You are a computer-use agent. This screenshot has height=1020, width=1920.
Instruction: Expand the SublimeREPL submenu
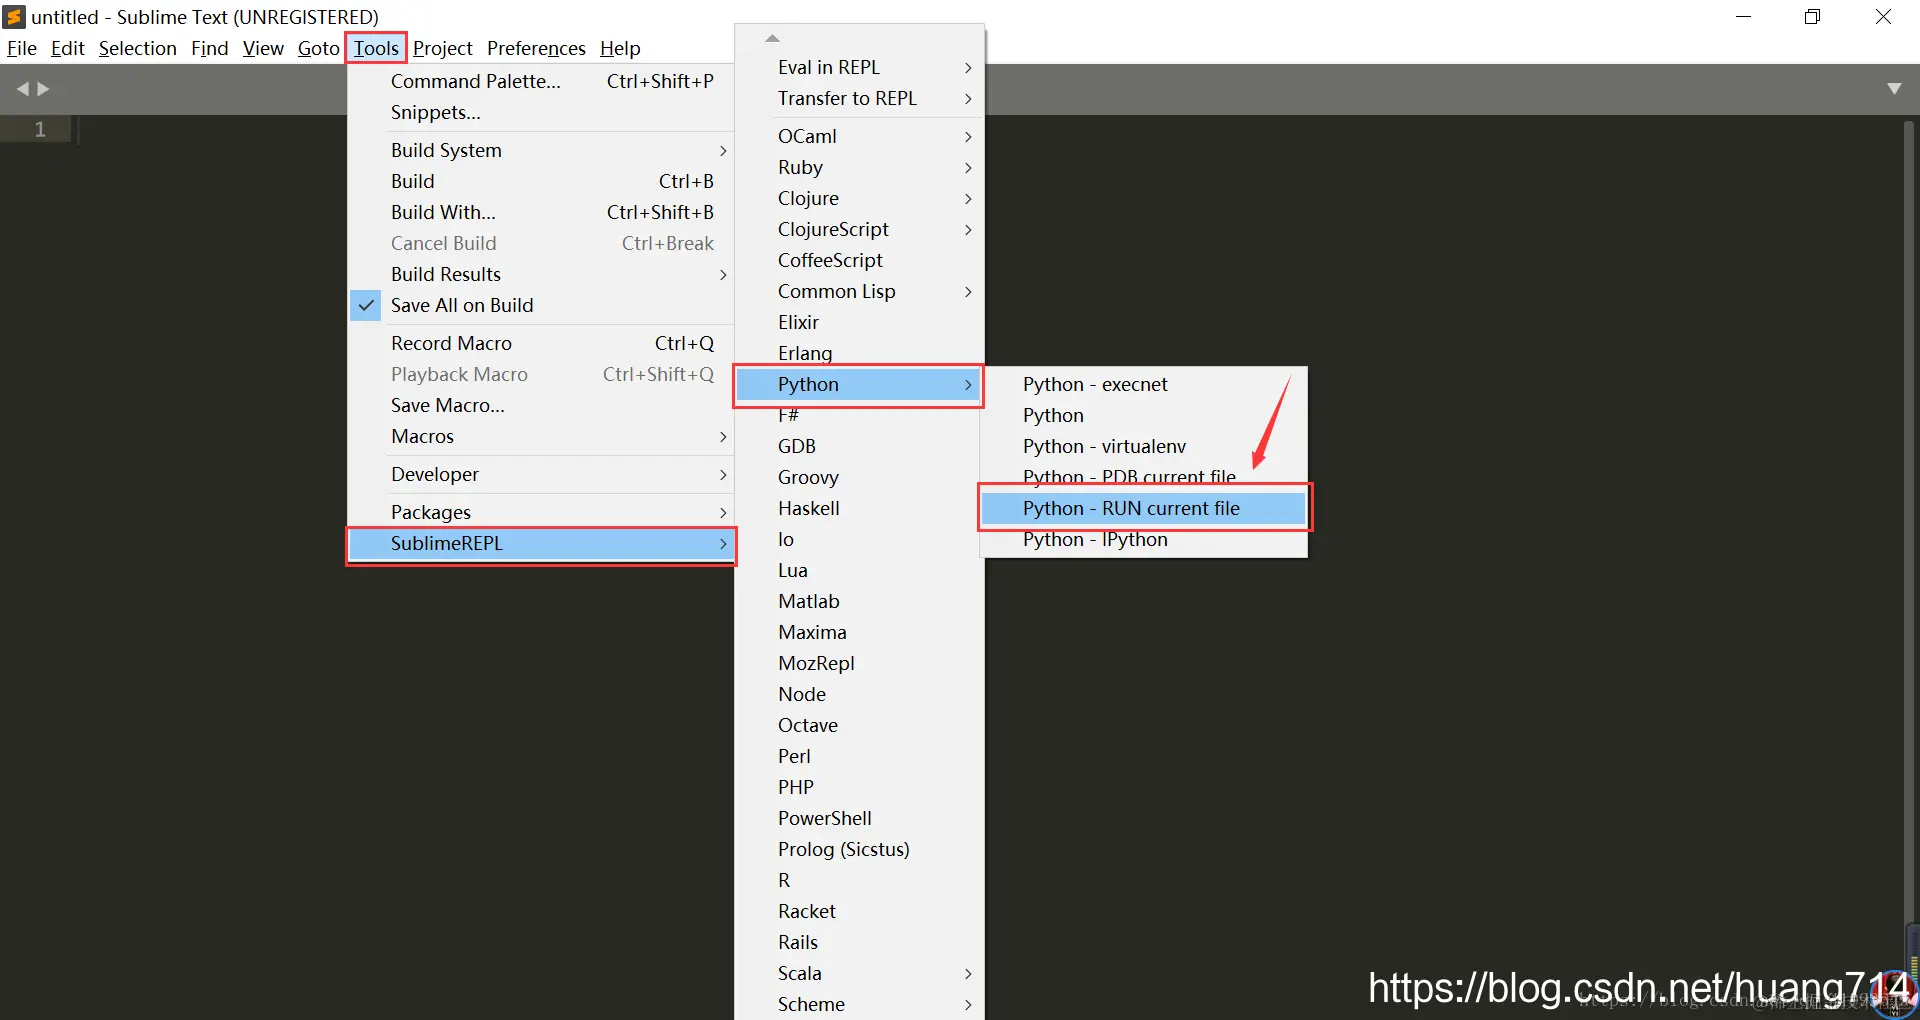point(541,543)
